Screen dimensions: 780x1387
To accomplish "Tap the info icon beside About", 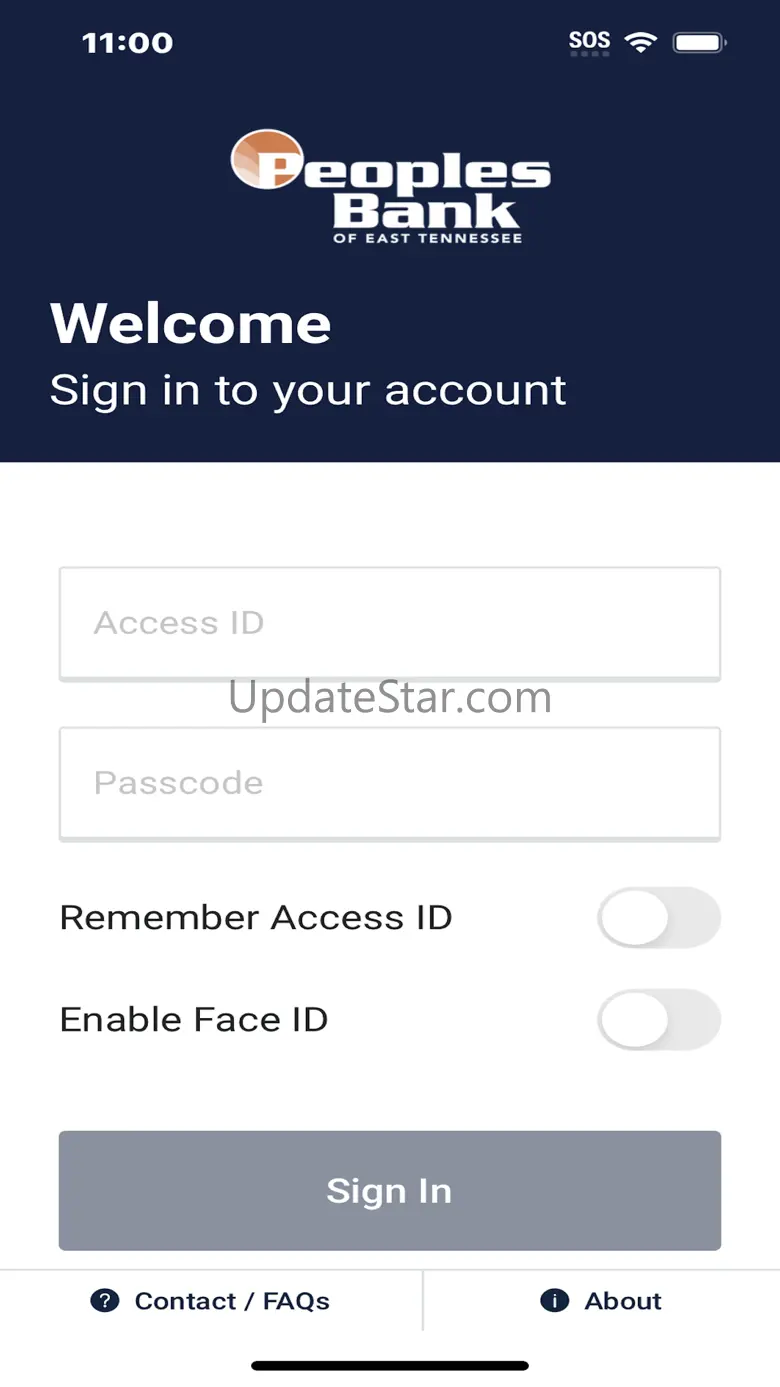I will click(554, 1300).
